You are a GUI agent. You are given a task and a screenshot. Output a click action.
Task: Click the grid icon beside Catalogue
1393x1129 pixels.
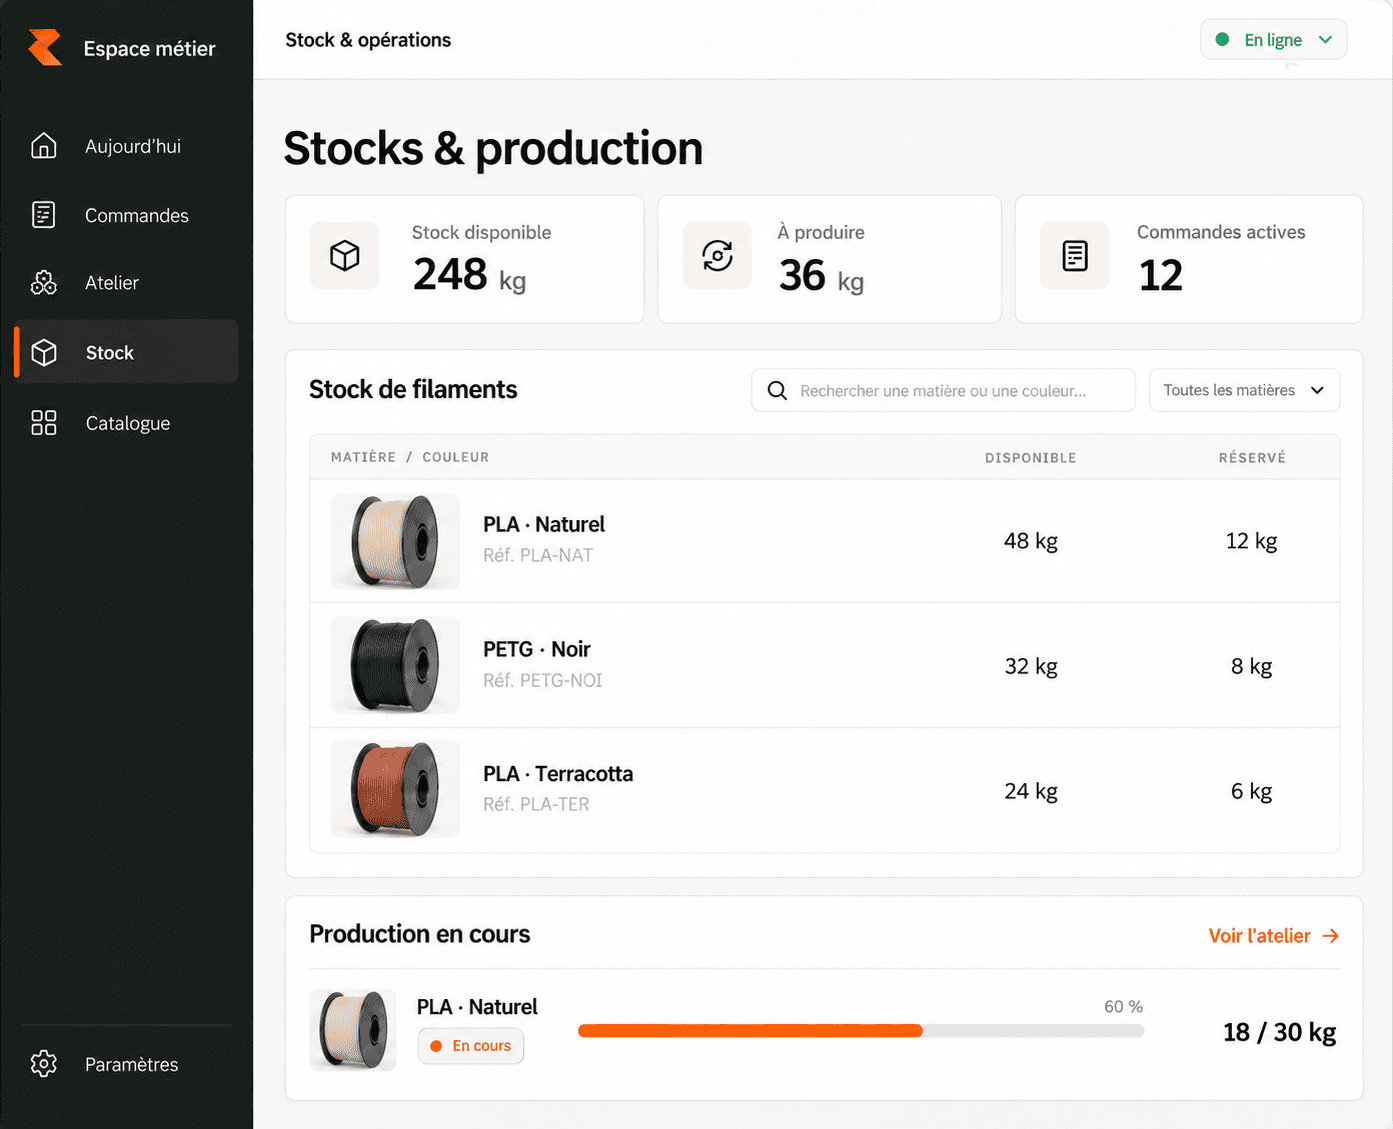pyautogui.click(x=44, y=423)
